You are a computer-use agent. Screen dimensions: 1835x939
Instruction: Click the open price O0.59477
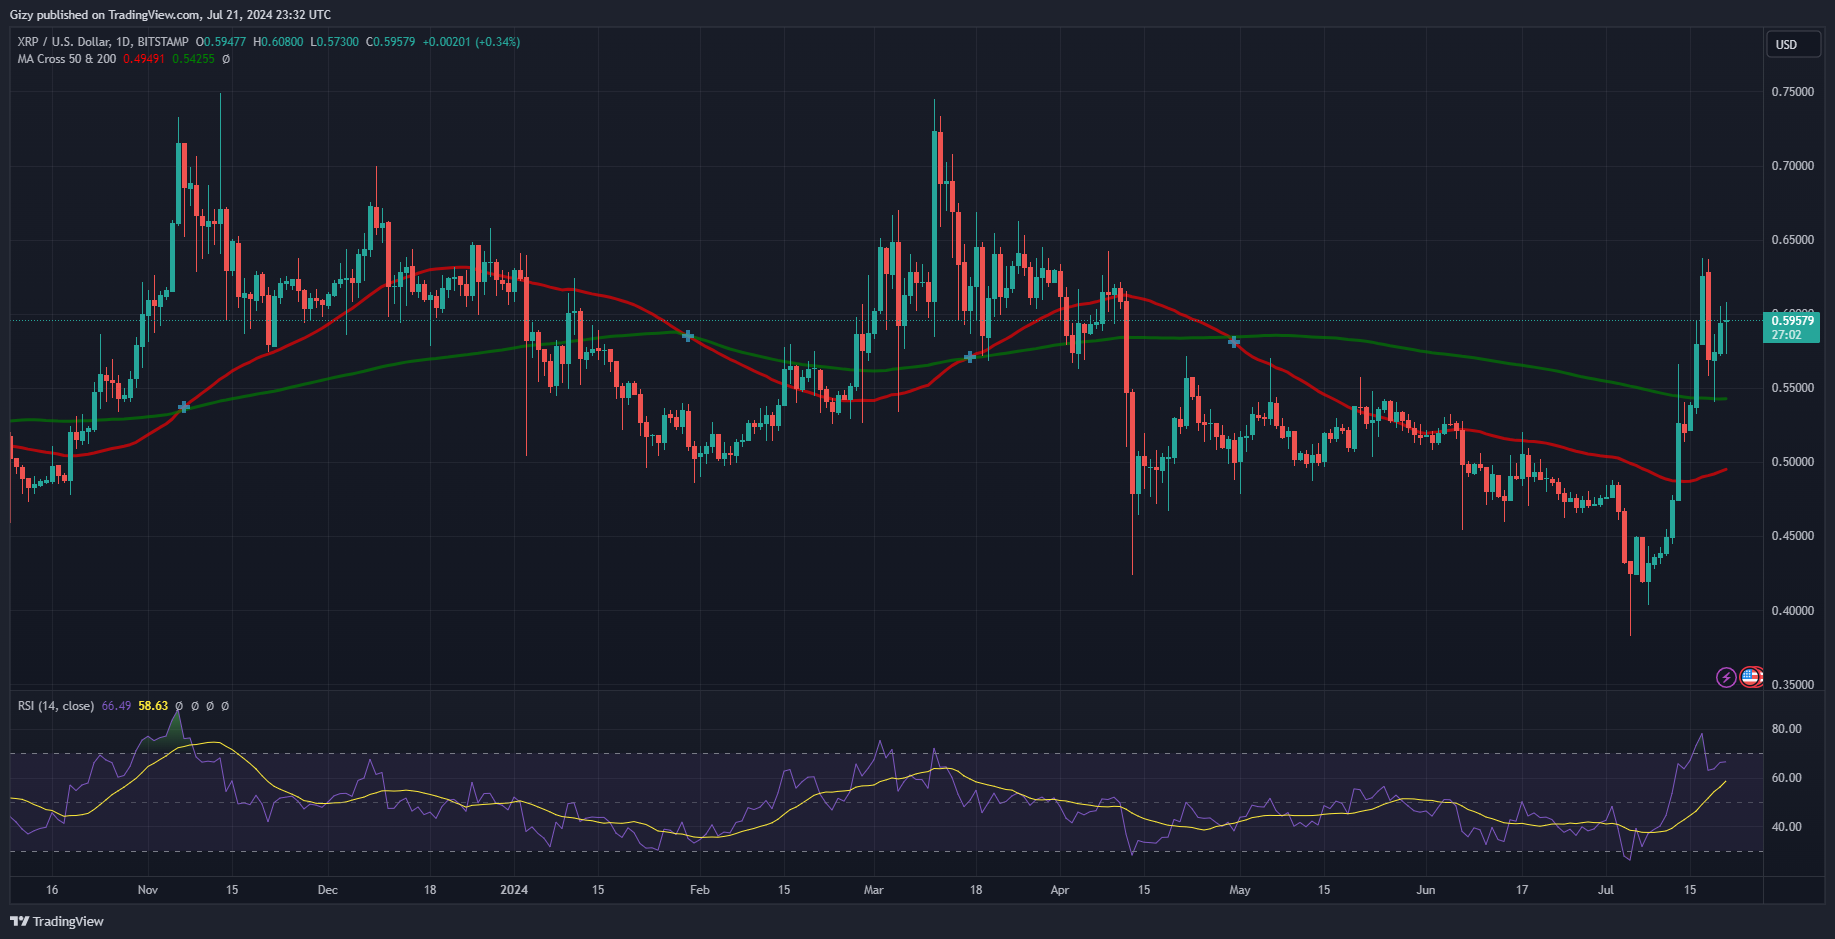pos(221,42)
